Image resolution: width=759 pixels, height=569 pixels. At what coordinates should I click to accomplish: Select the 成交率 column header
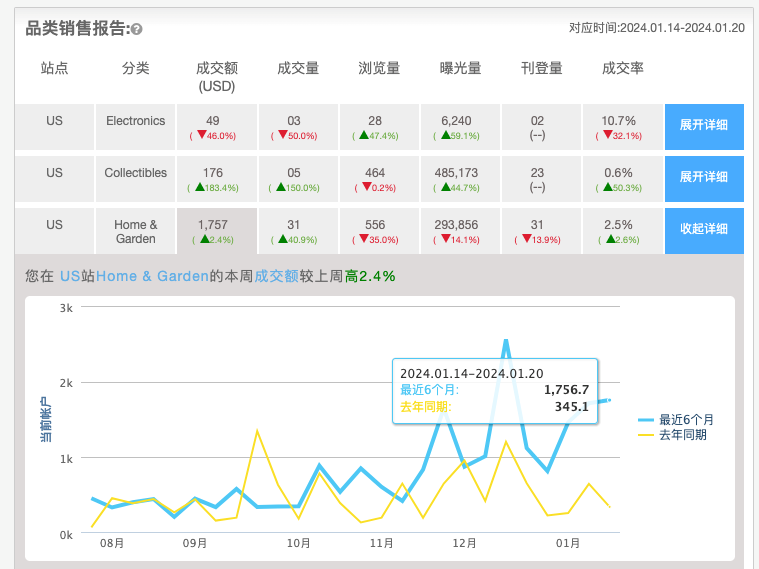pos(623,68)
